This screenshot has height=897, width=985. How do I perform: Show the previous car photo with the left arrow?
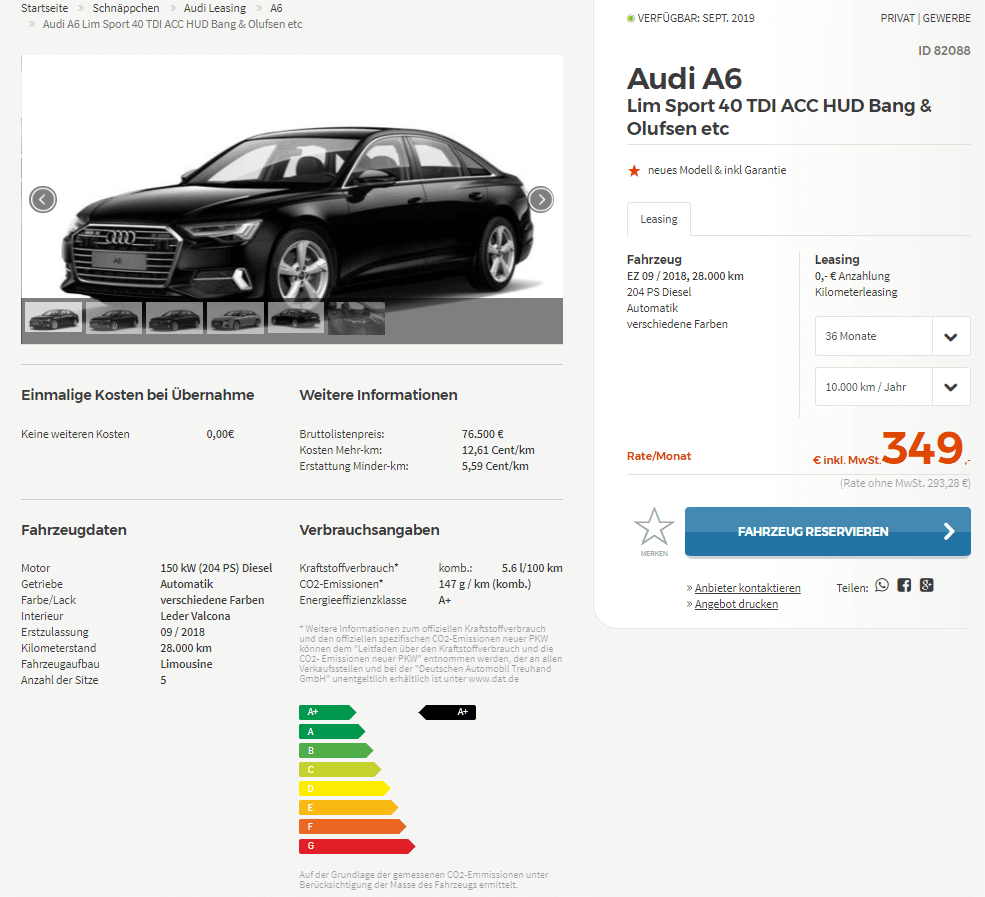tap(43, 200)
